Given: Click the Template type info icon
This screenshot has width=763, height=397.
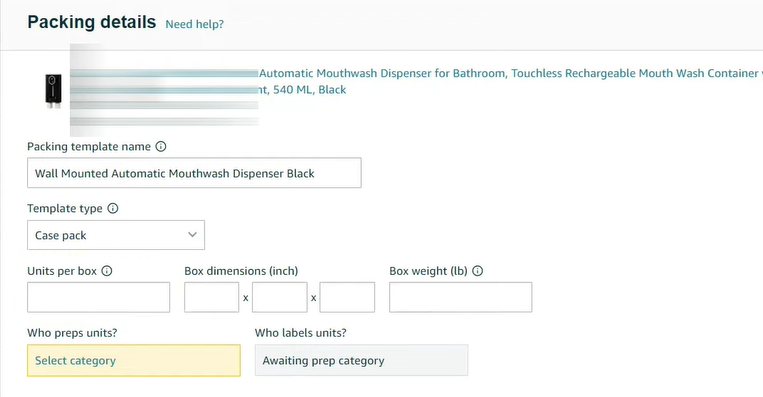Looking at the screenshot, I should (x=112, y=208).
